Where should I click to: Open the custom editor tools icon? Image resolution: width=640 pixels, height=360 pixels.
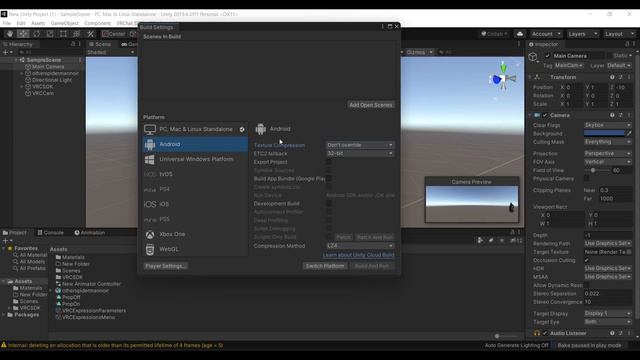[x=90, y=34]
